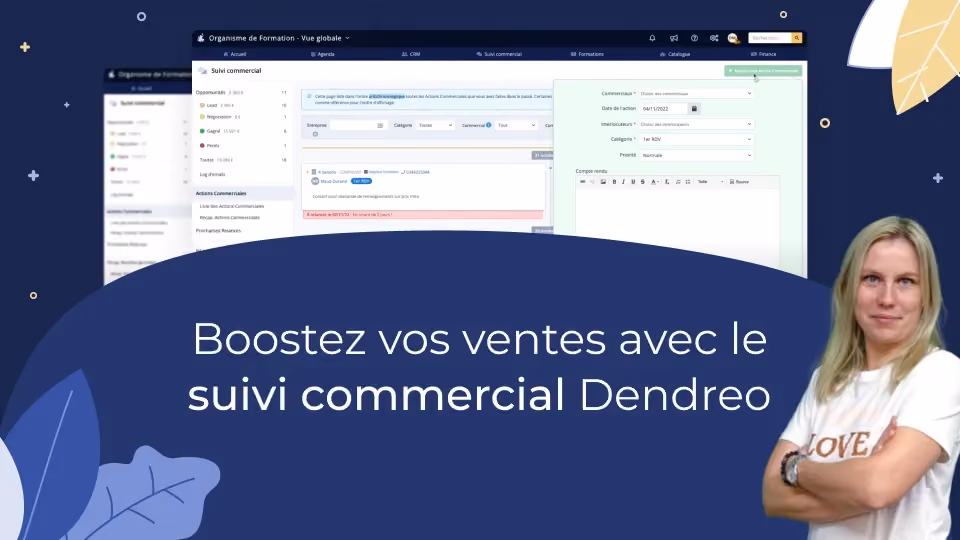Click inside the Compte rendu text area
960x540 pixels.
click(677, 227)
